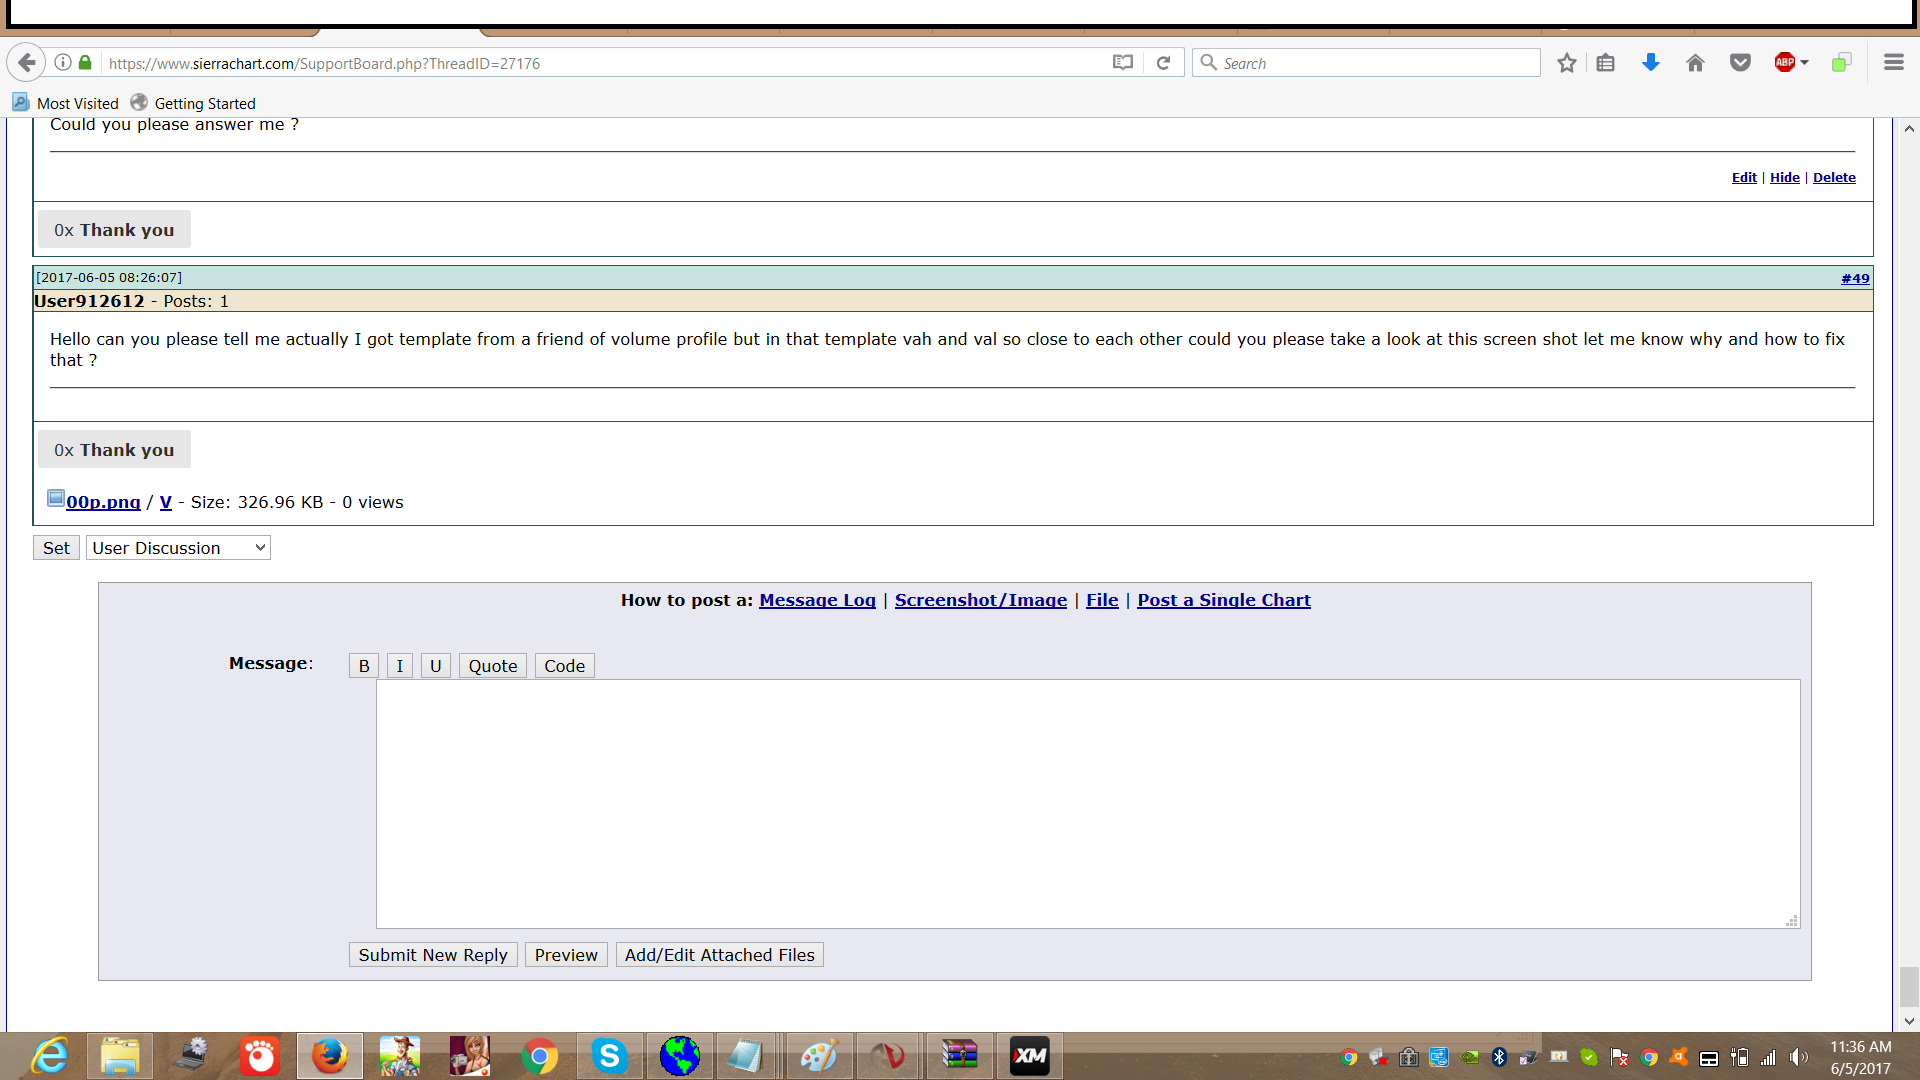Viewport: 1920px width, 1080px height.
Task: Open Adblock Plus dropdown arrow
Action: point(1805,63)
